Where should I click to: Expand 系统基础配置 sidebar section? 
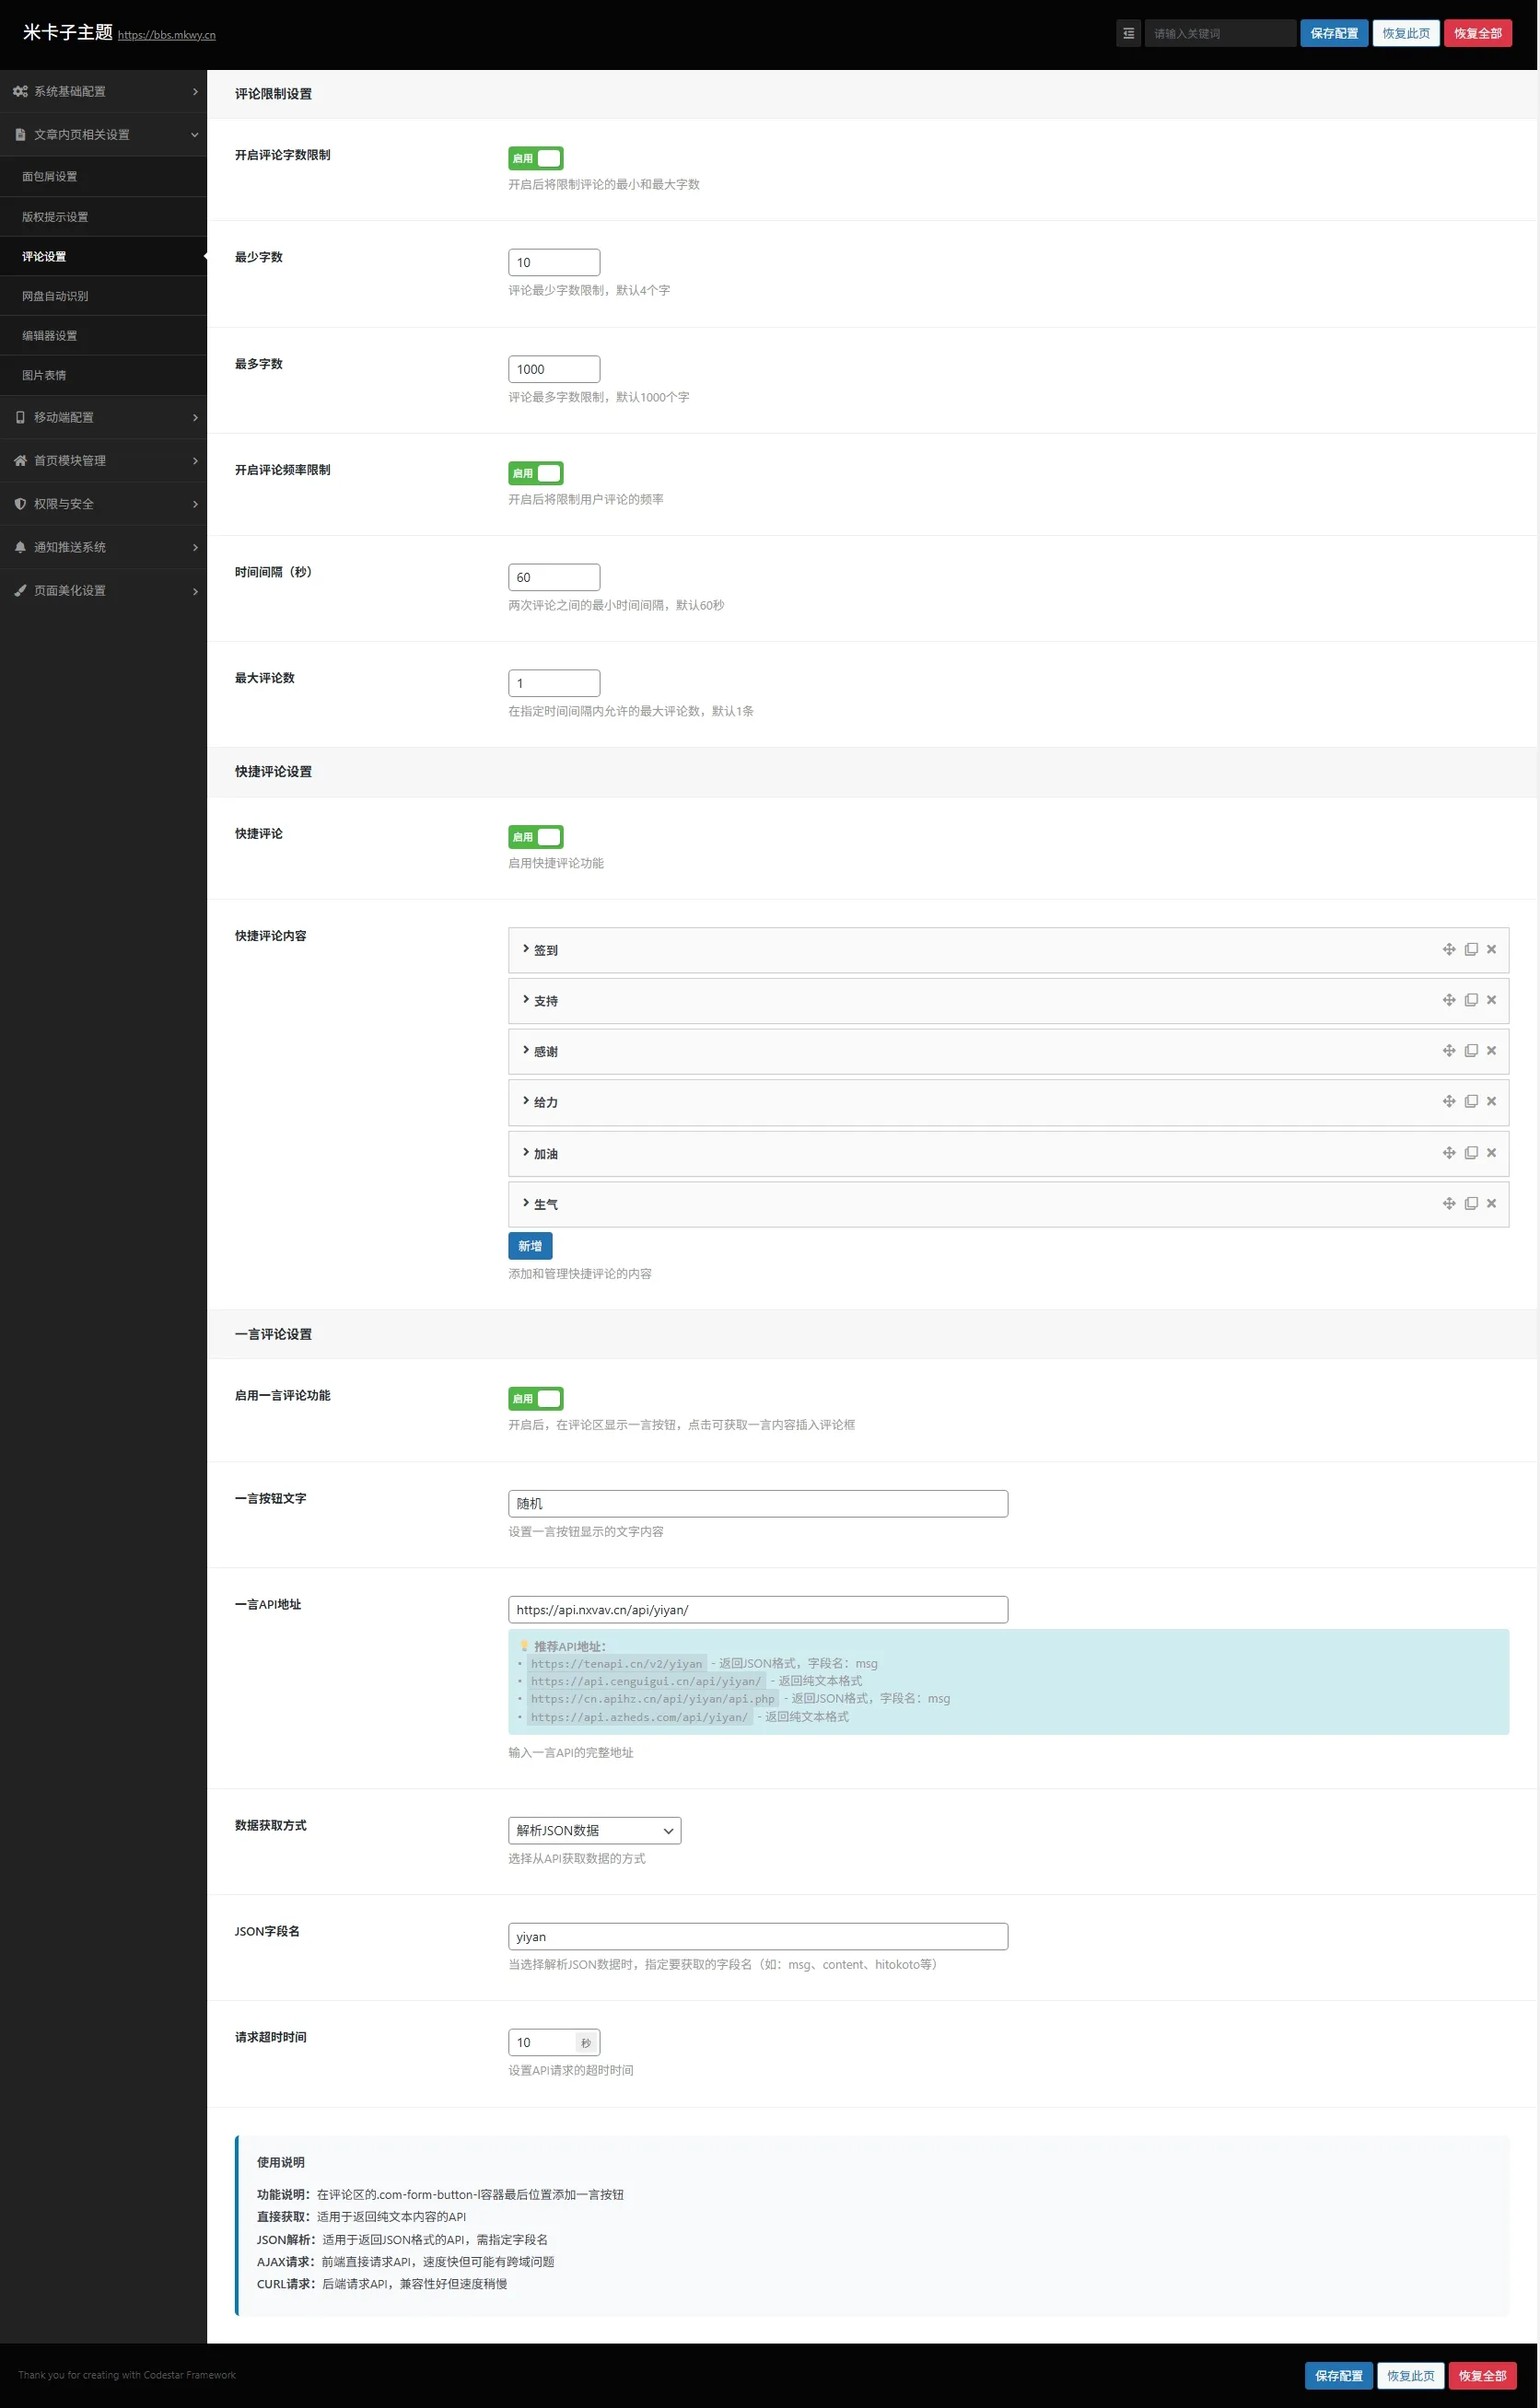(103, 91)
